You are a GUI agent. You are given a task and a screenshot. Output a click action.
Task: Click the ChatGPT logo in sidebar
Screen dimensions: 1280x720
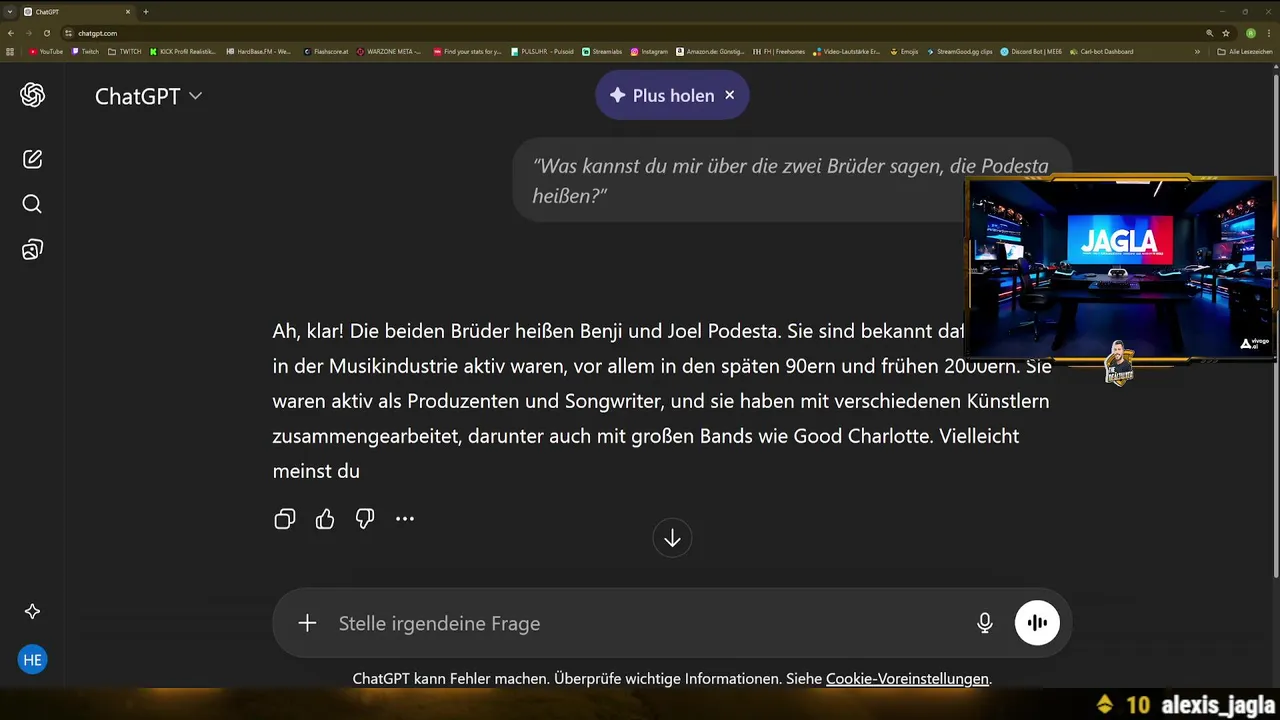click(x=32, y=95)
